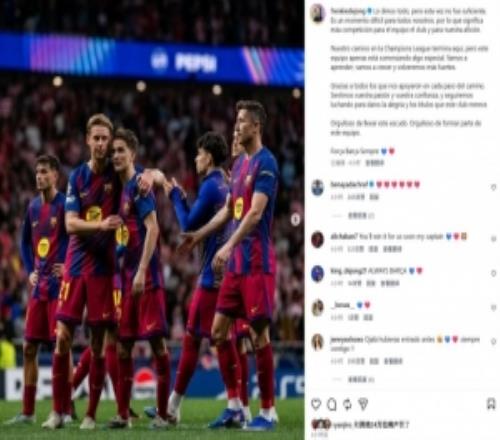Open the post author's profile picture
500x440 pixels.
(x=317, y=14)
